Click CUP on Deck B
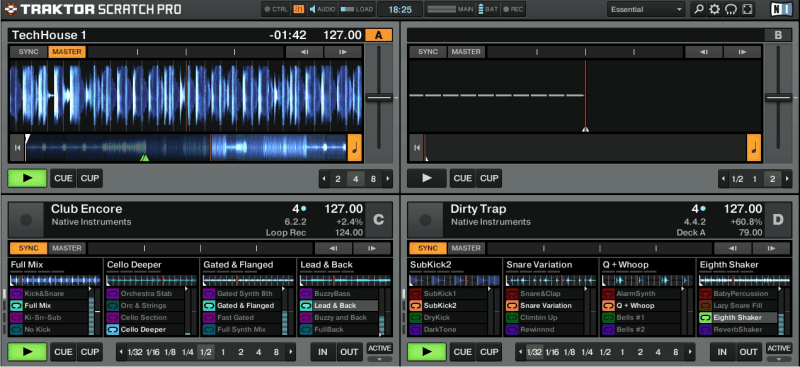Screen dimensions: 800x367 [489, 178]
